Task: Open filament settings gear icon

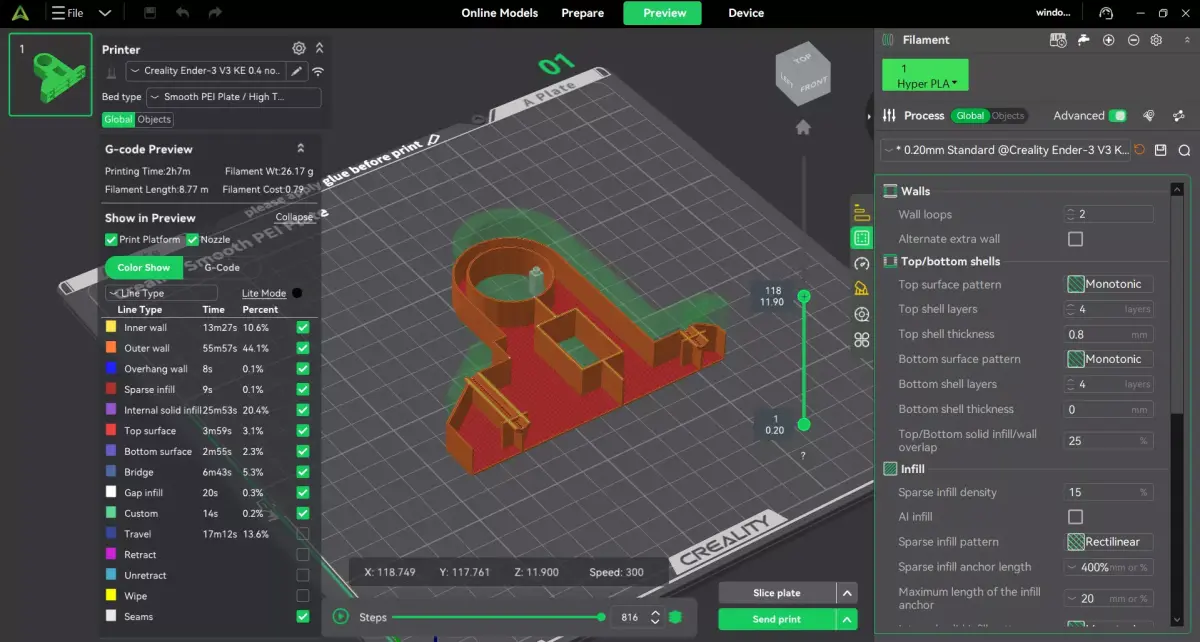Action: tap(1157, 40)
